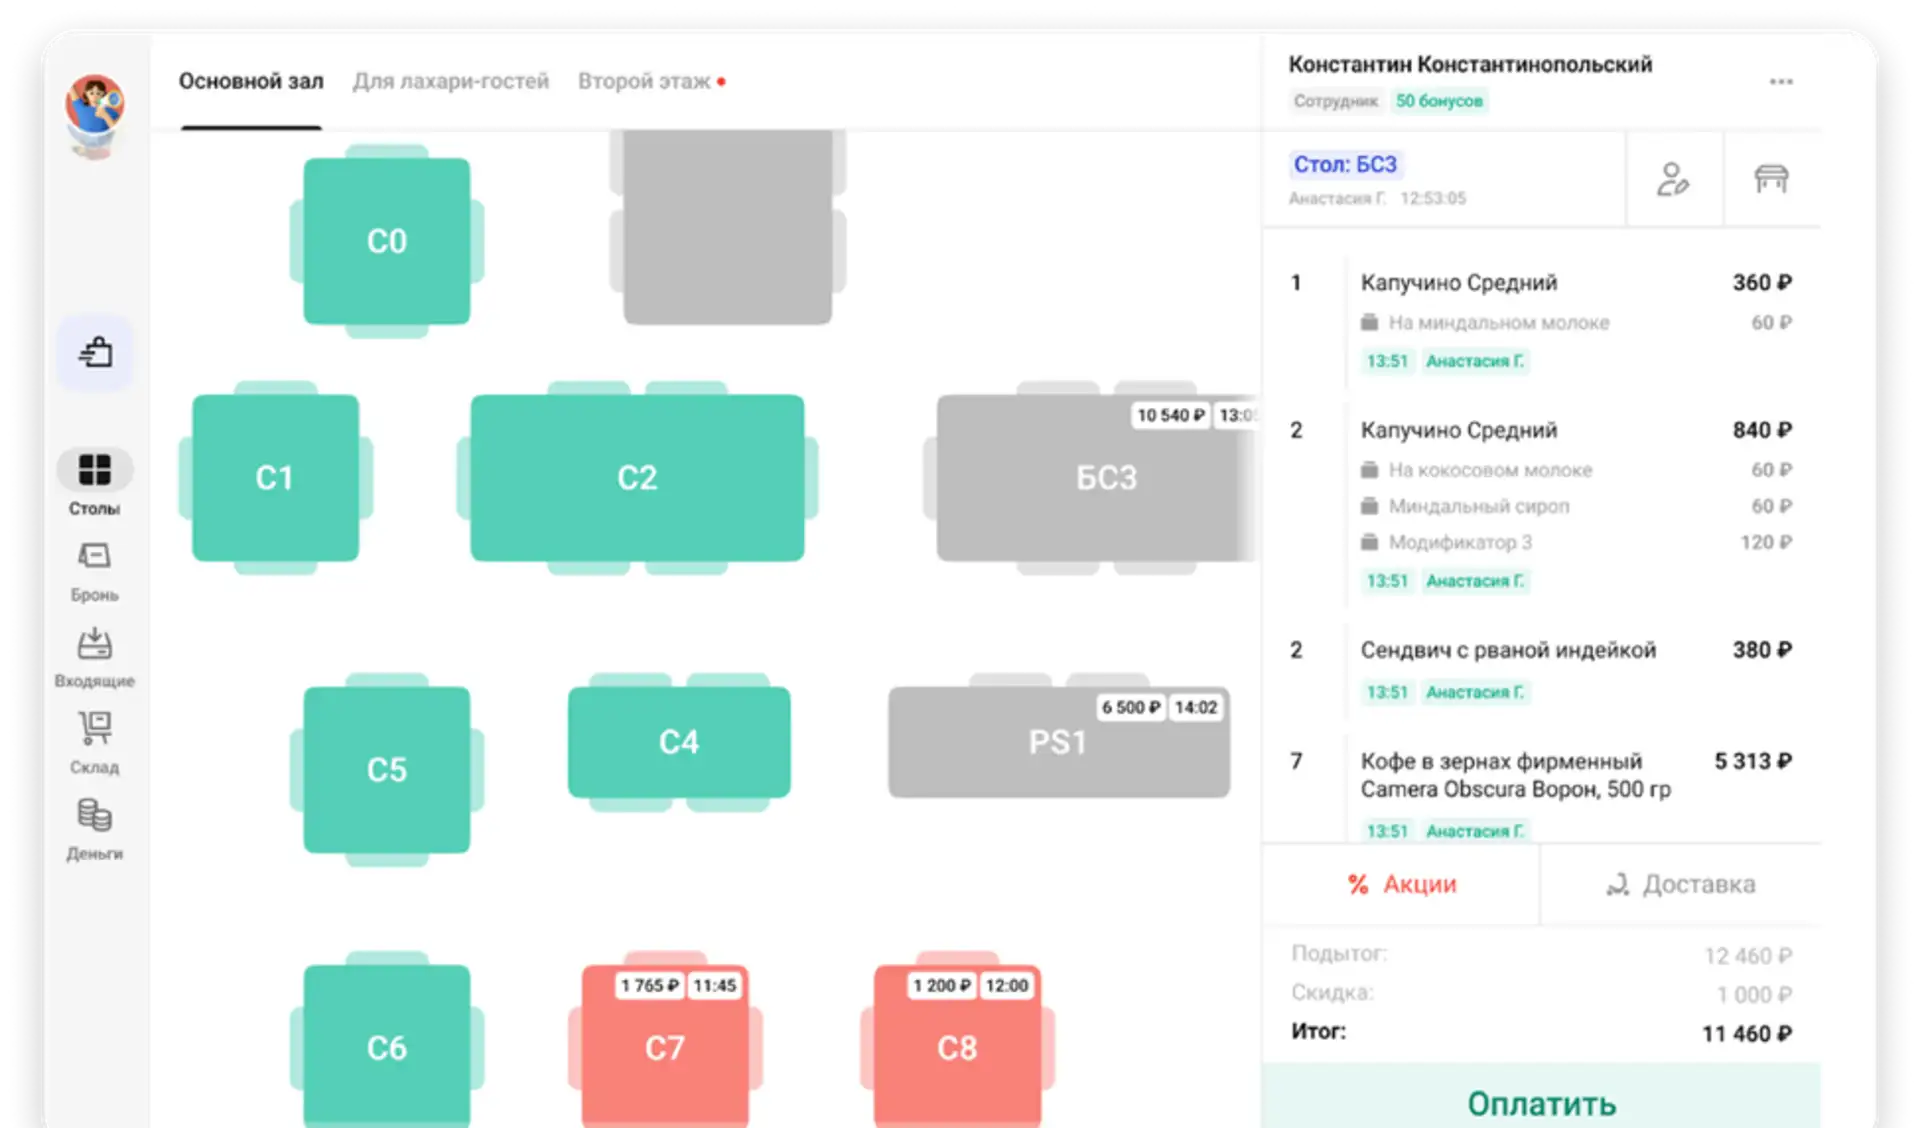The height and width of the screenshot is (1128, 1920).
Task: Click the Стол: БС3 label
Action: 1345,164
